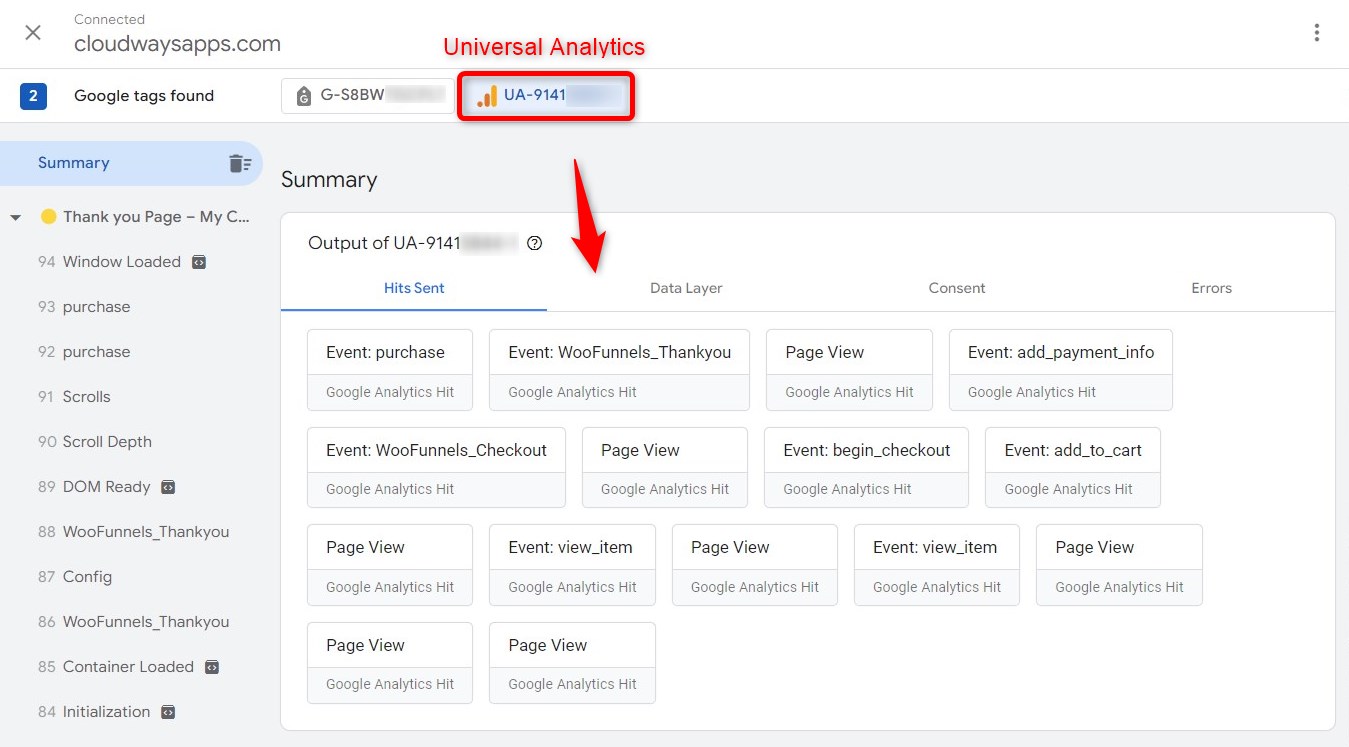
Task: Select event 91 Scrolls in the sidebar
Action: tap(88, 396)
